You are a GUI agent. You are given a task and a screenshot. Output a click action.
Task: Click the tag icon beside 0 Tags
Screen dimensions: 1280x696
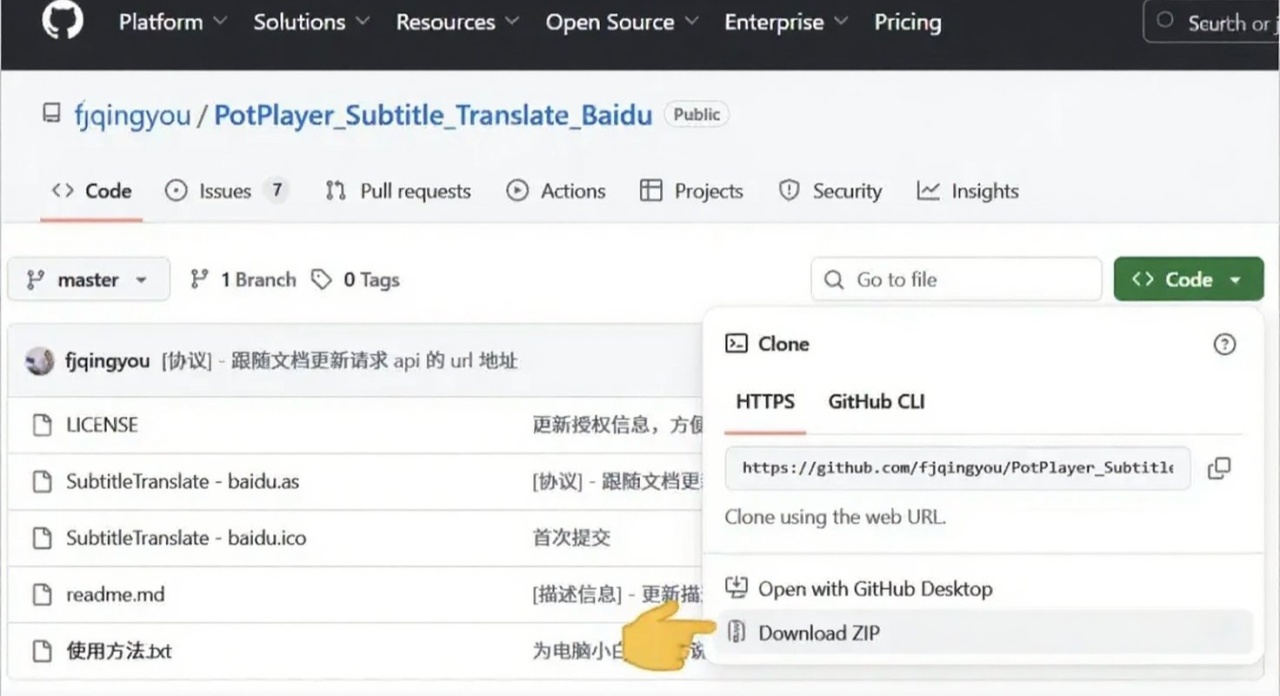(321, 280)
